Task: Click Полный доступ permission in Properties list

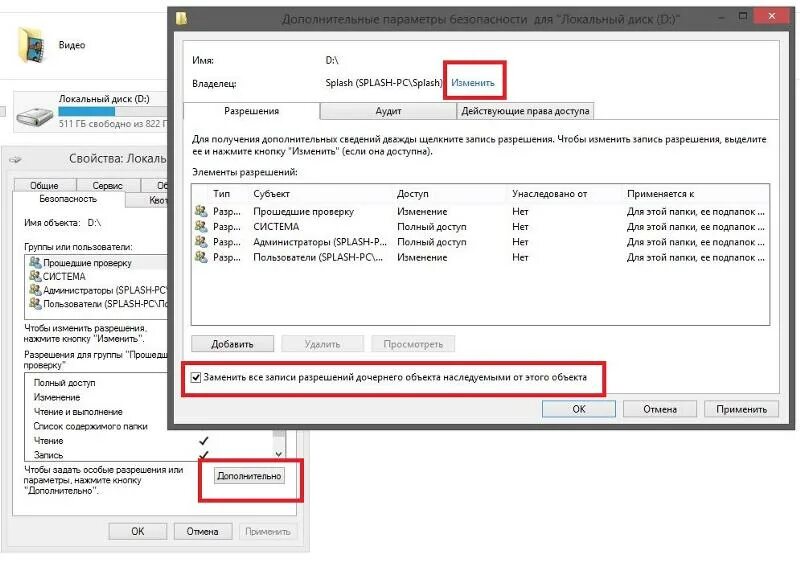Action: 64,383
